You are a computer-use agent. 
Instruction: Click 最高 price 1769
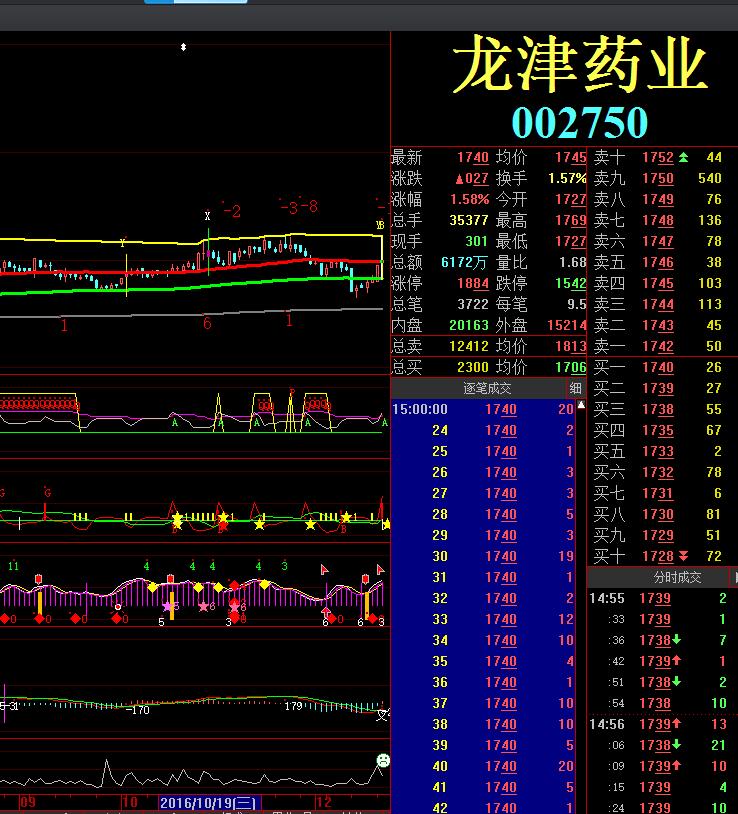click(570, 220)
